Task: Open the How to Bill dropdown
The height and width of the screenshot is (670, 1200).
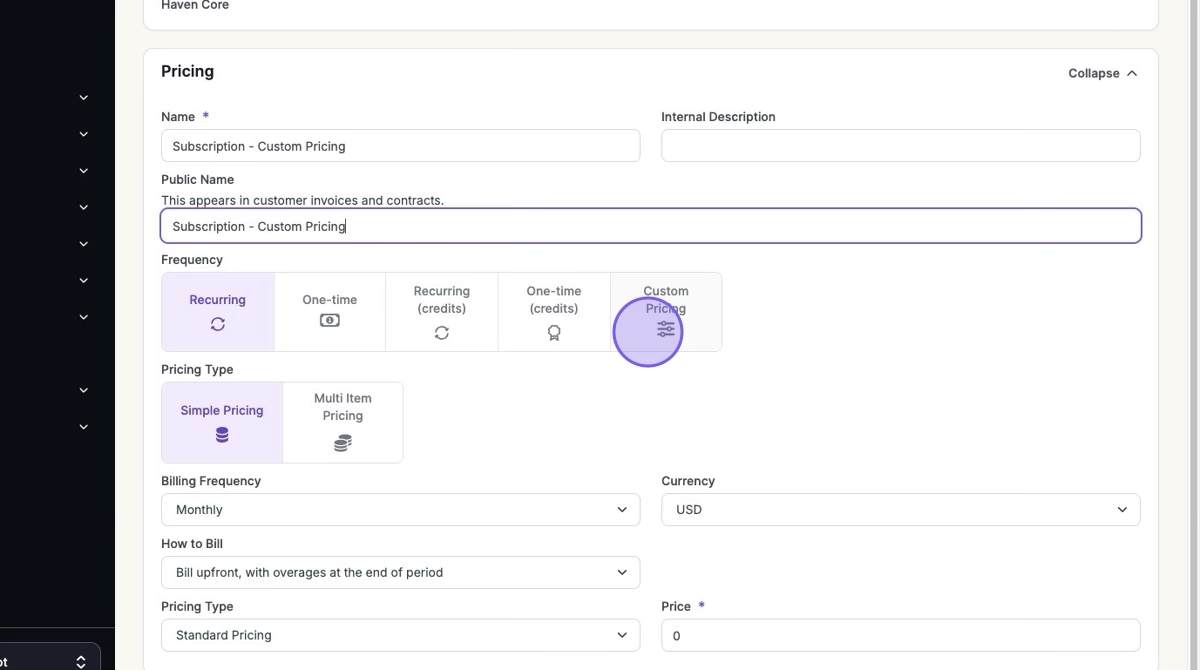Action: point(400,573)
